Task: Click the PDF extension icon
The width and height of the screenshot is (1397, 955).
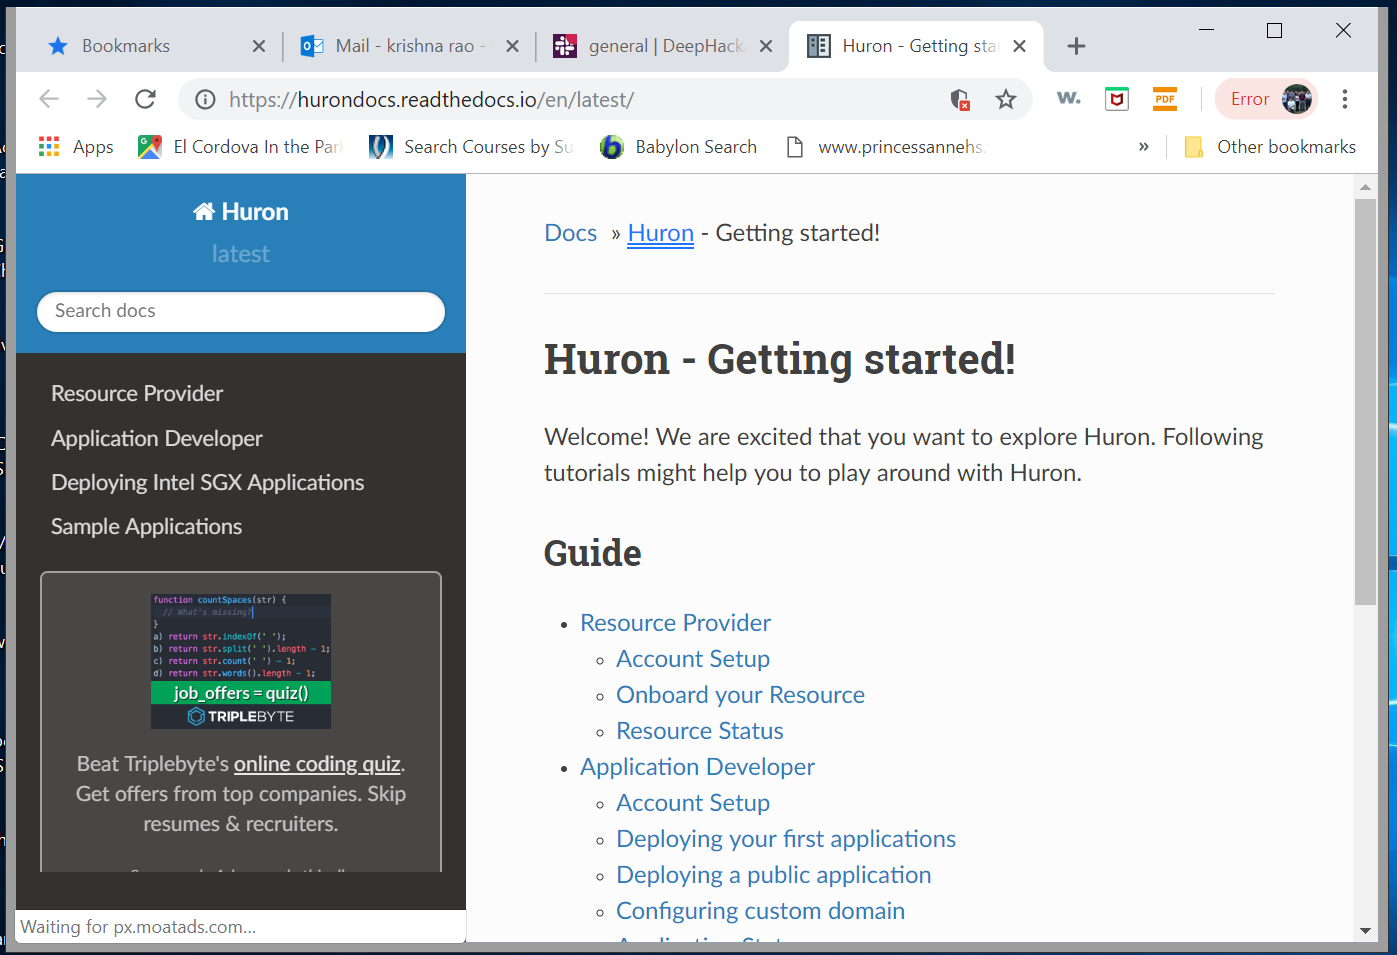Action: (1165, 99)
